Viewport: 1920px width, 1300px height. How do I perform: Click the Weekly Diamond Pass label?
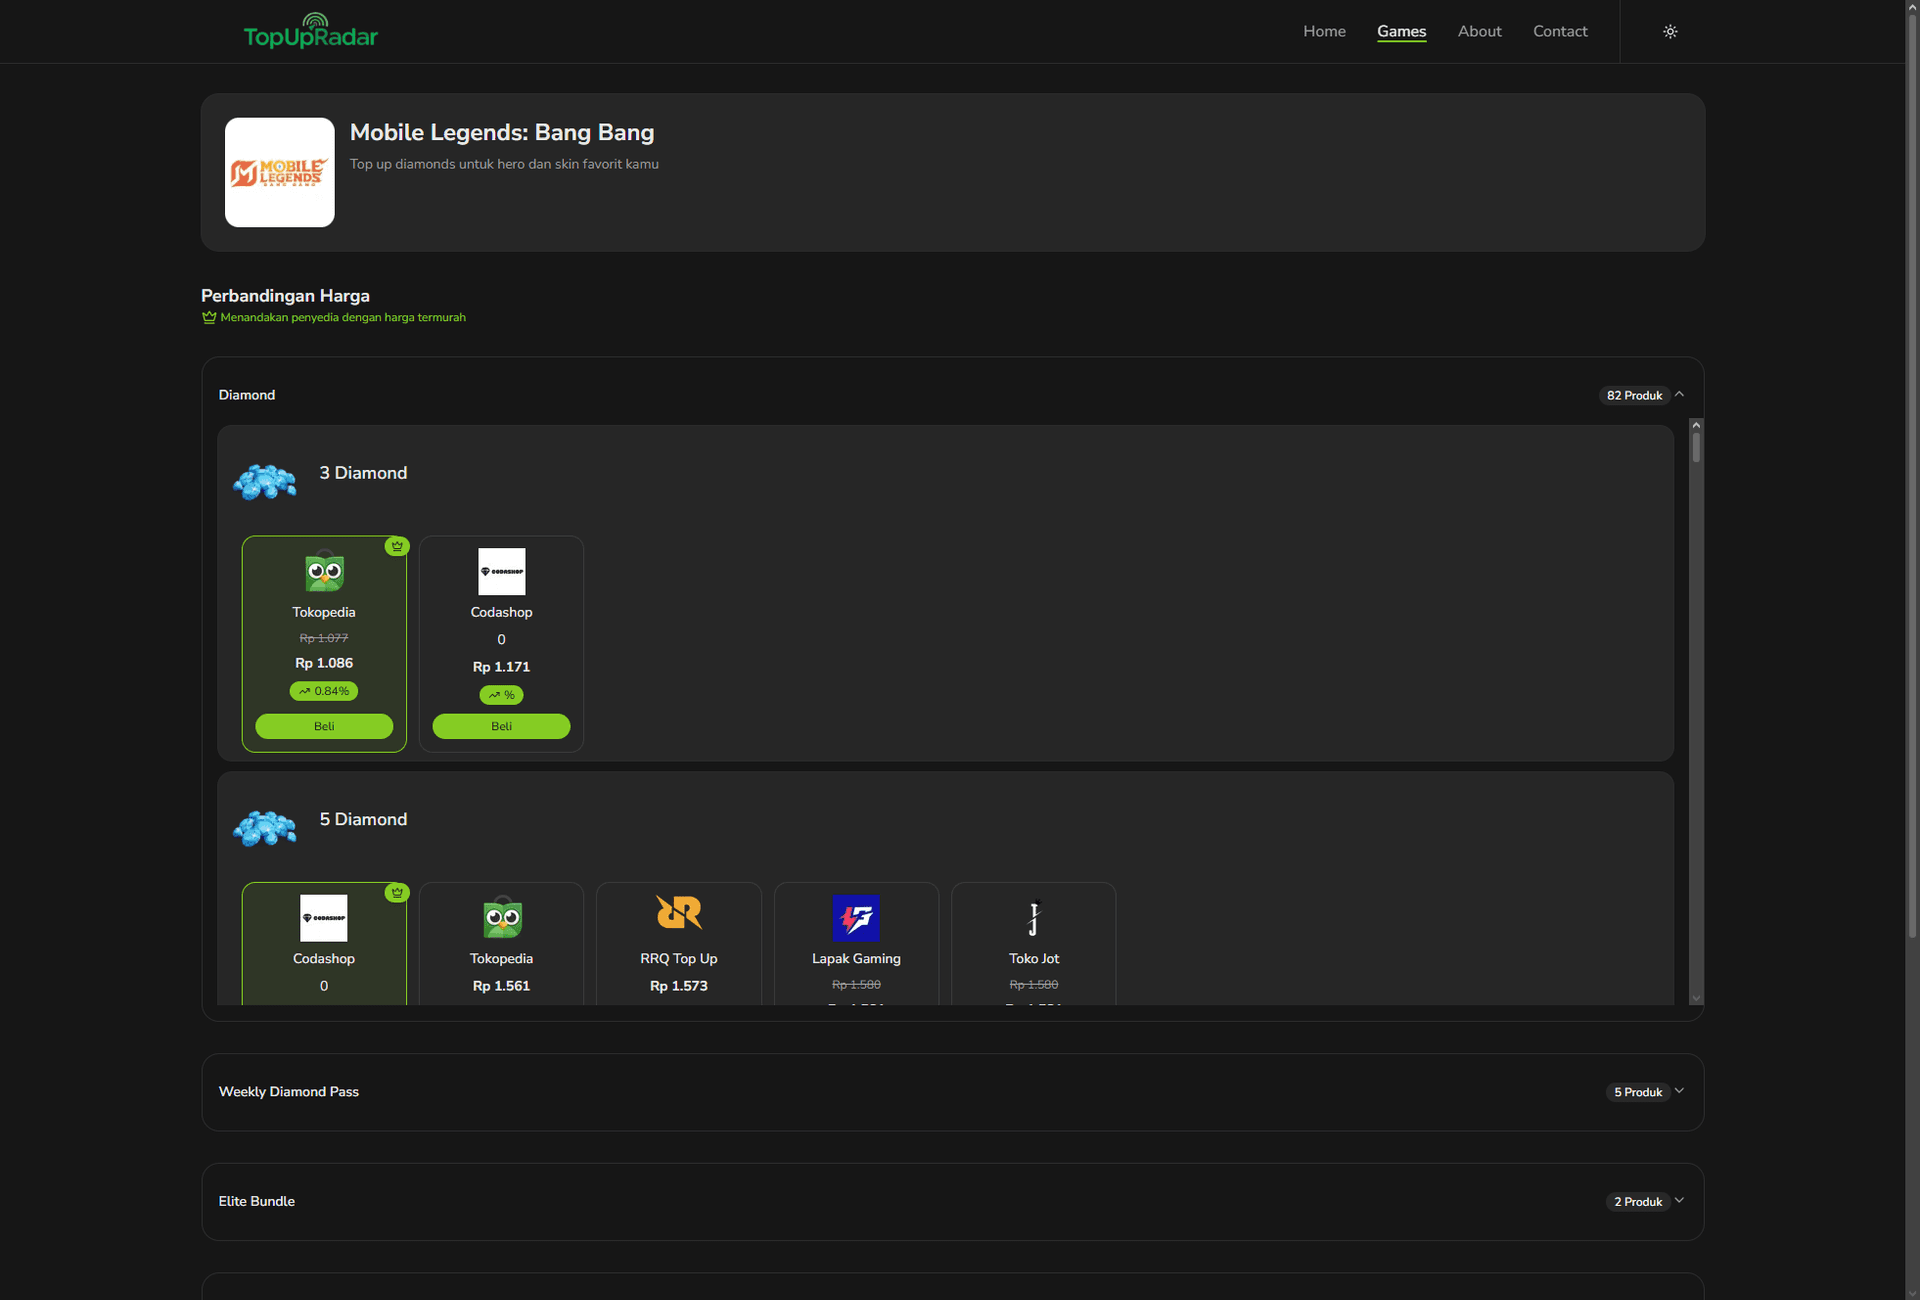pos(289,1092)
